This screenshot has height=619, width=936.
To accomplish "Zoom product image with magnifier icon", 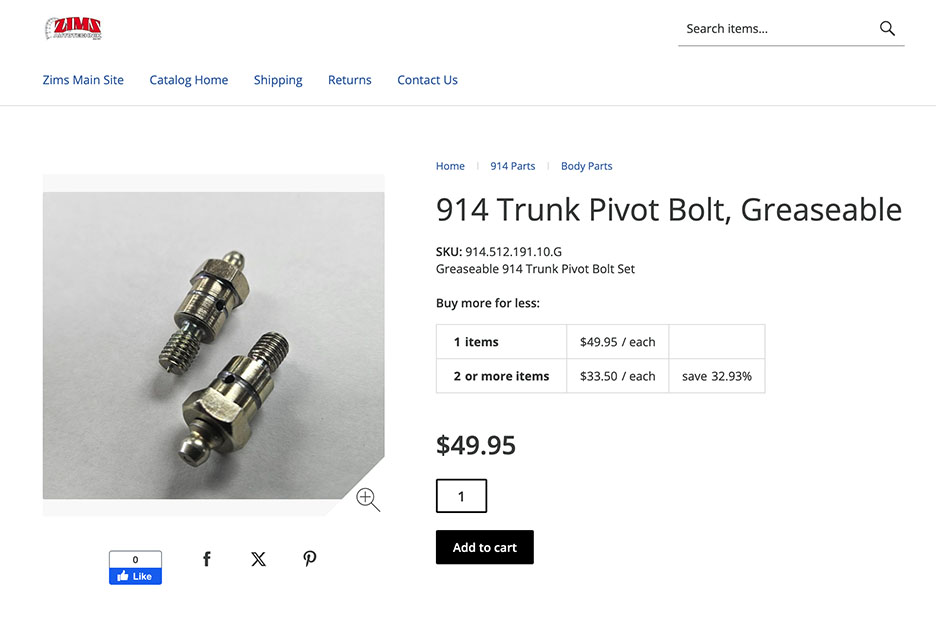I will 367,499.
